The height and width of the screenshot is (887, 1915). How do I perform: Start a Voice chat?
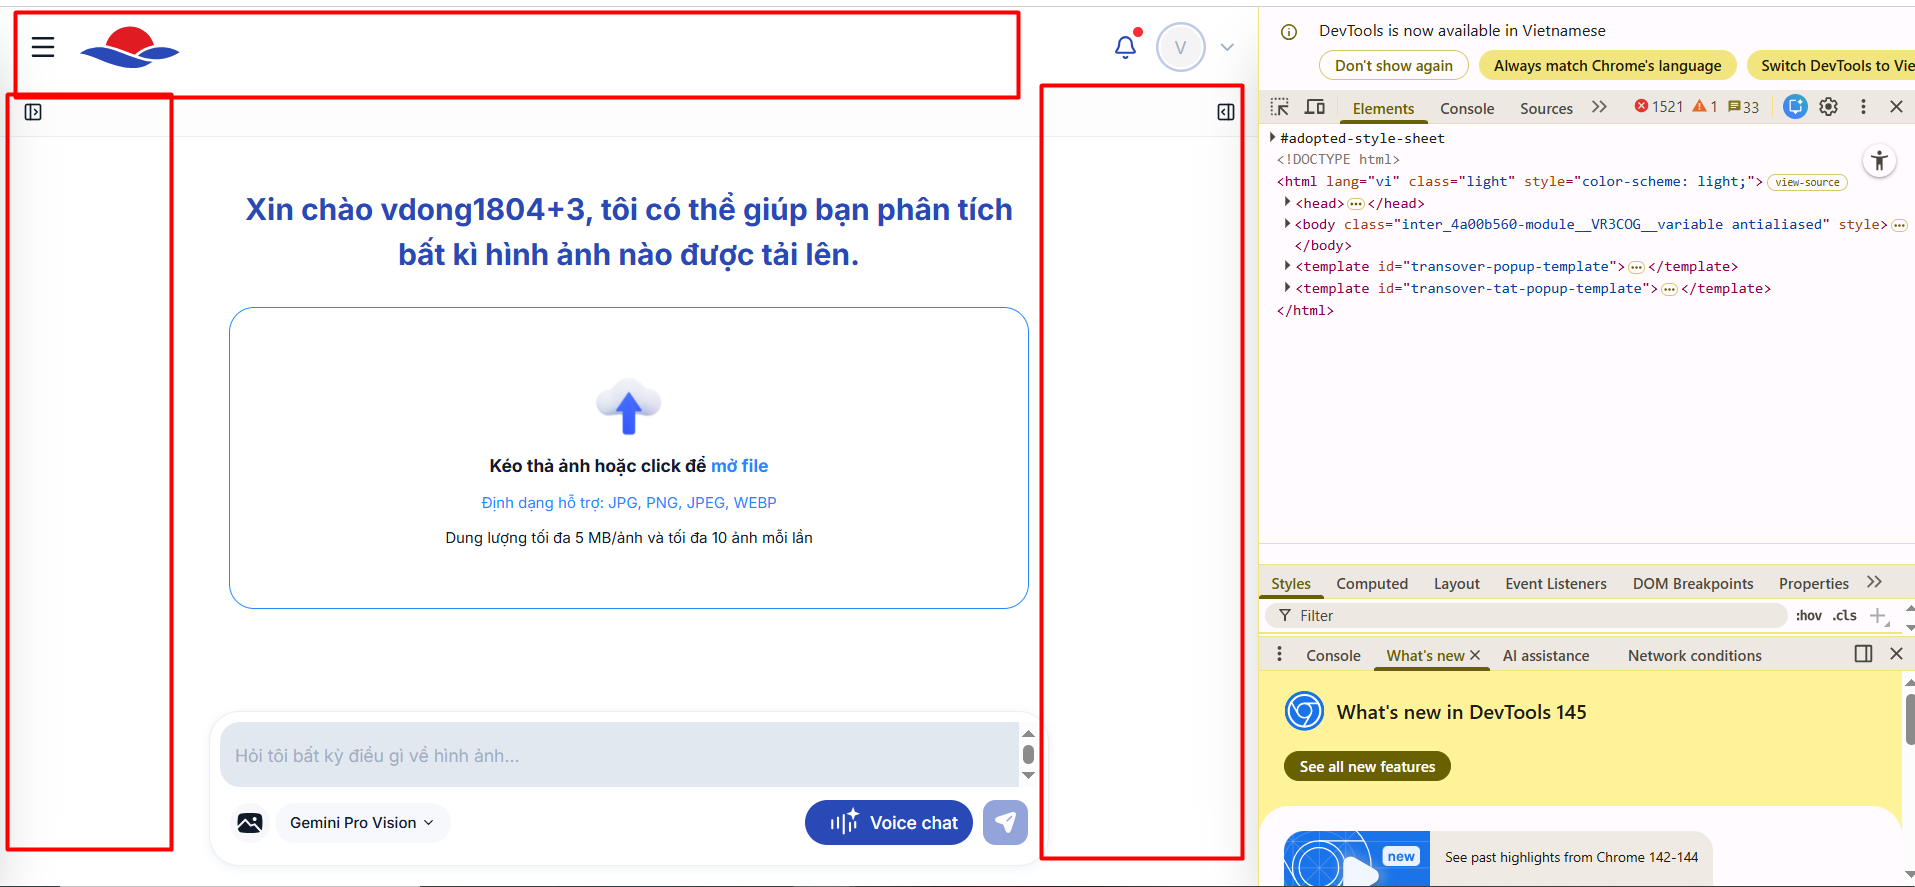(888, 822)
